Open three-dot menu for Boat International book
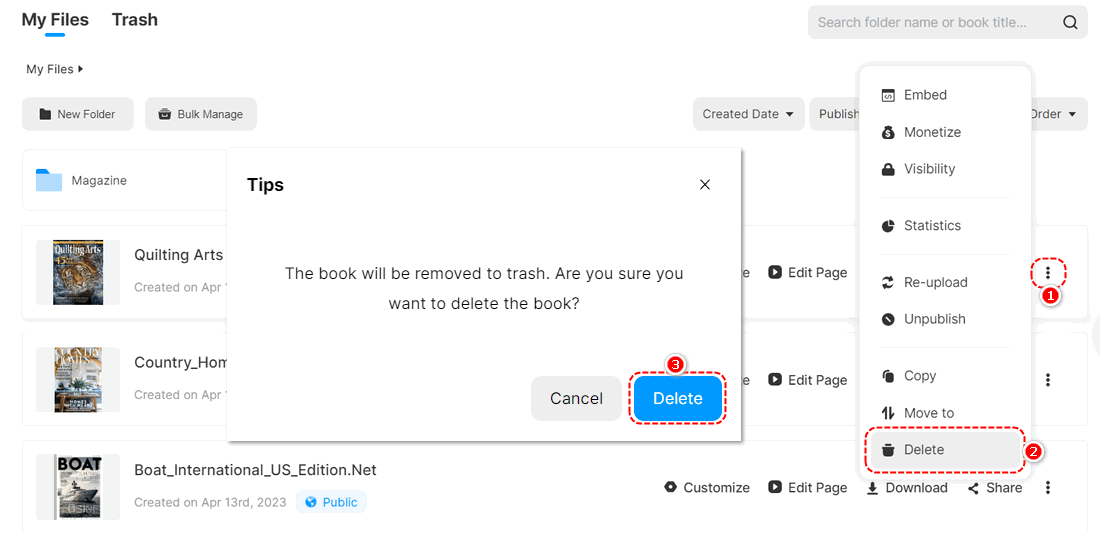 1048,488
